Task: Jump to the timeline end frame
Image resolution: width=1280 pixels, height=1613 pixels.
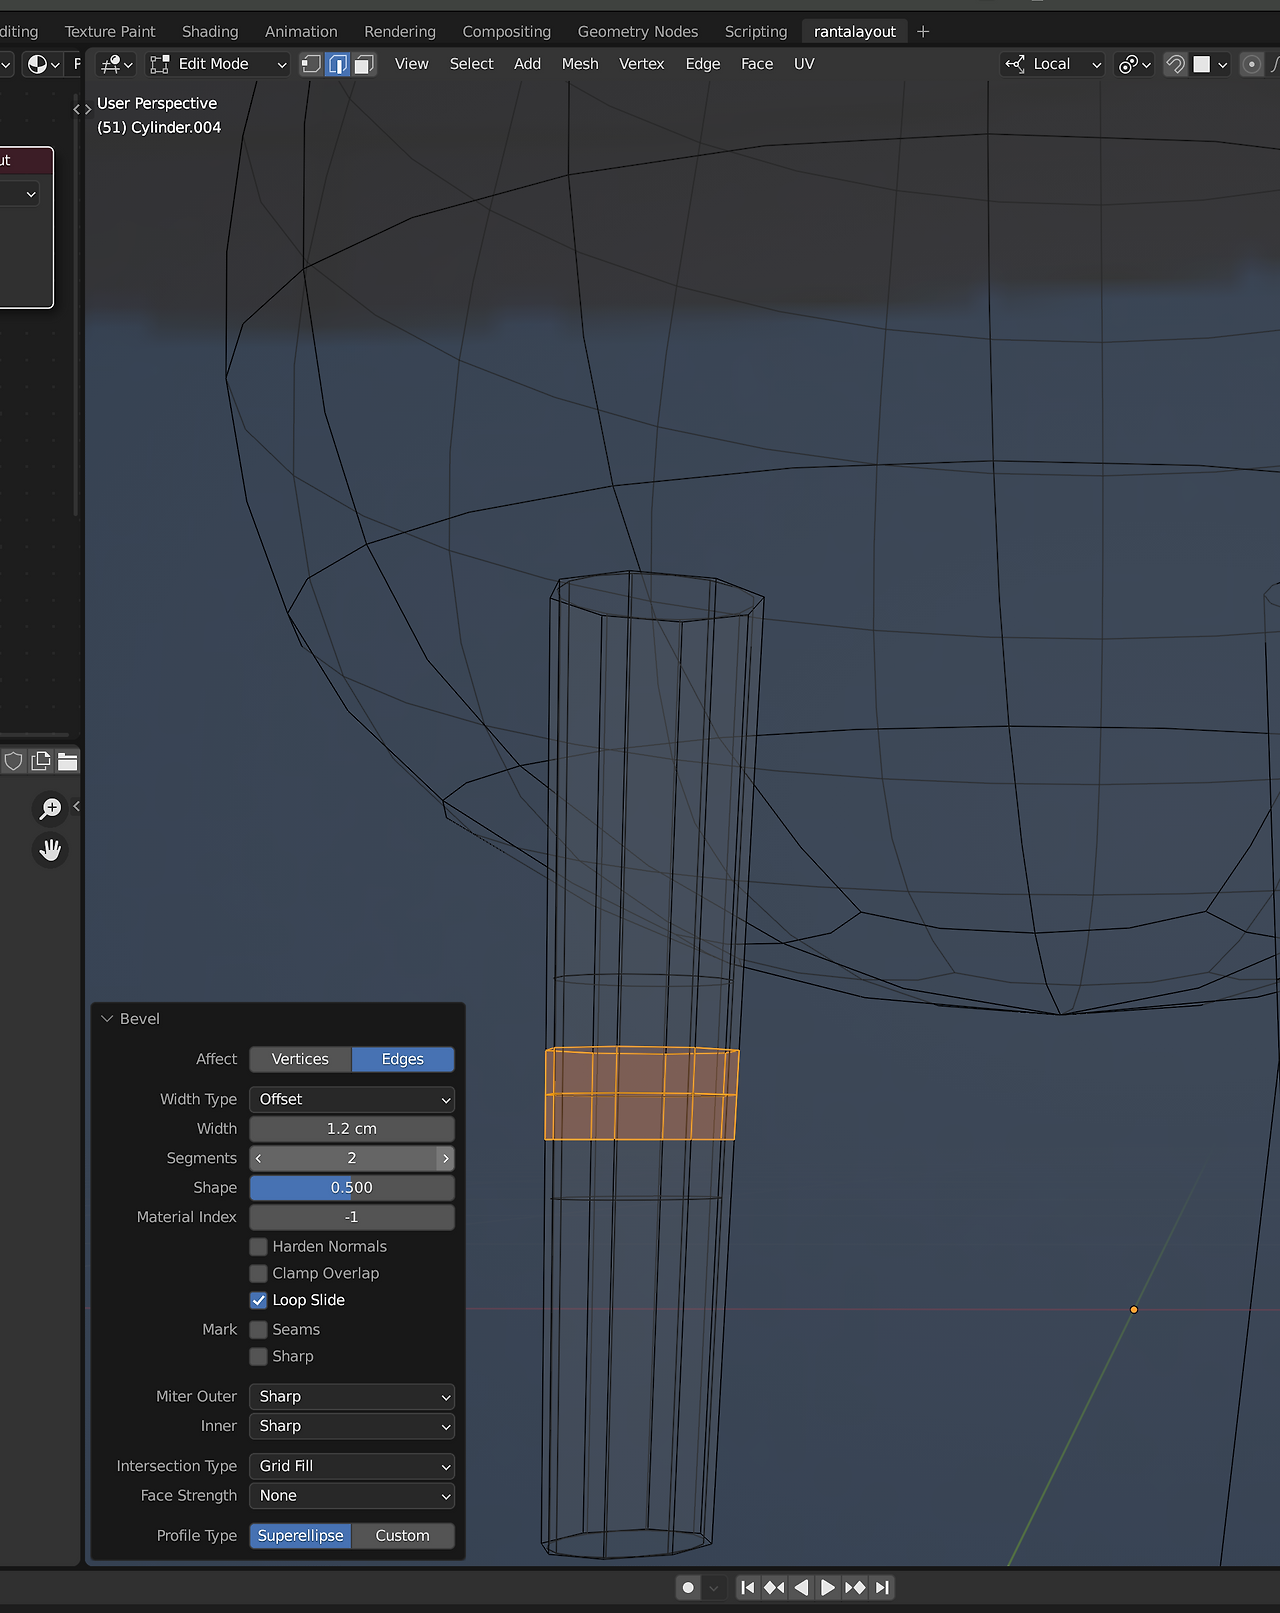Action: (882, 1587)
